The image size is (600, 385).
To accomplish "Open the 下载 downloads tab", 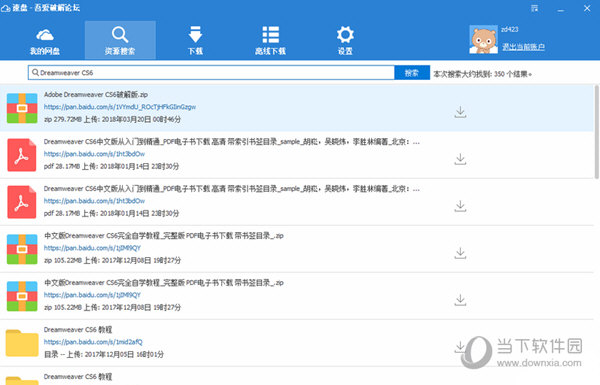I will coord(195,41).
